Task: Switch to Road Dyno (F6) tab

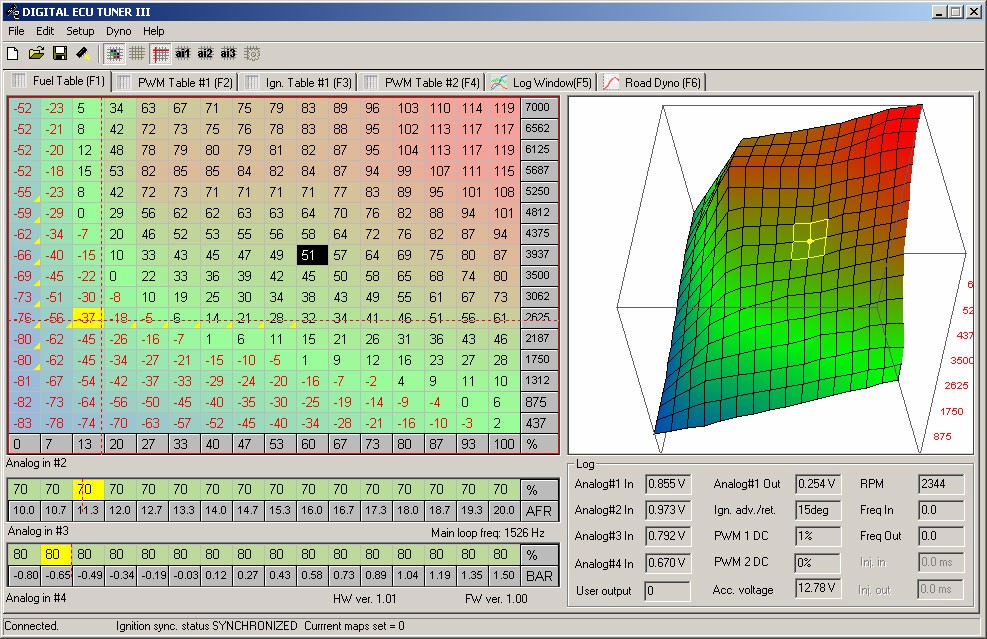Action: 654,82
